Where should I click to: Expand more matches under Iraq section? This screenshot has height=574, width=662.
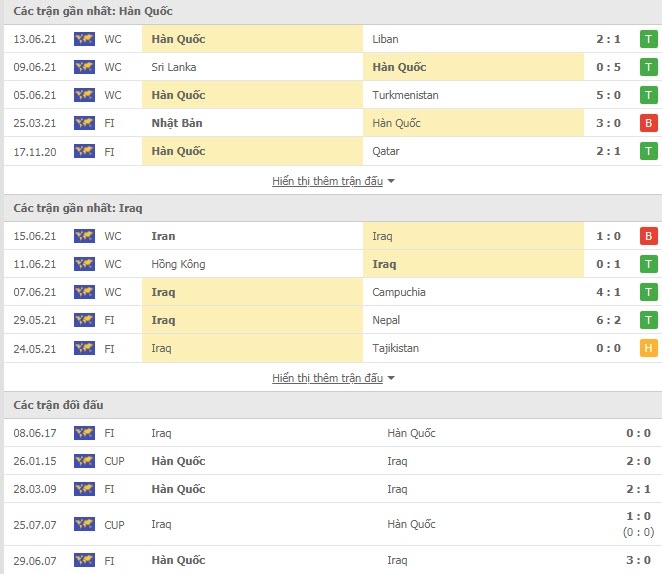click(328, 378)
